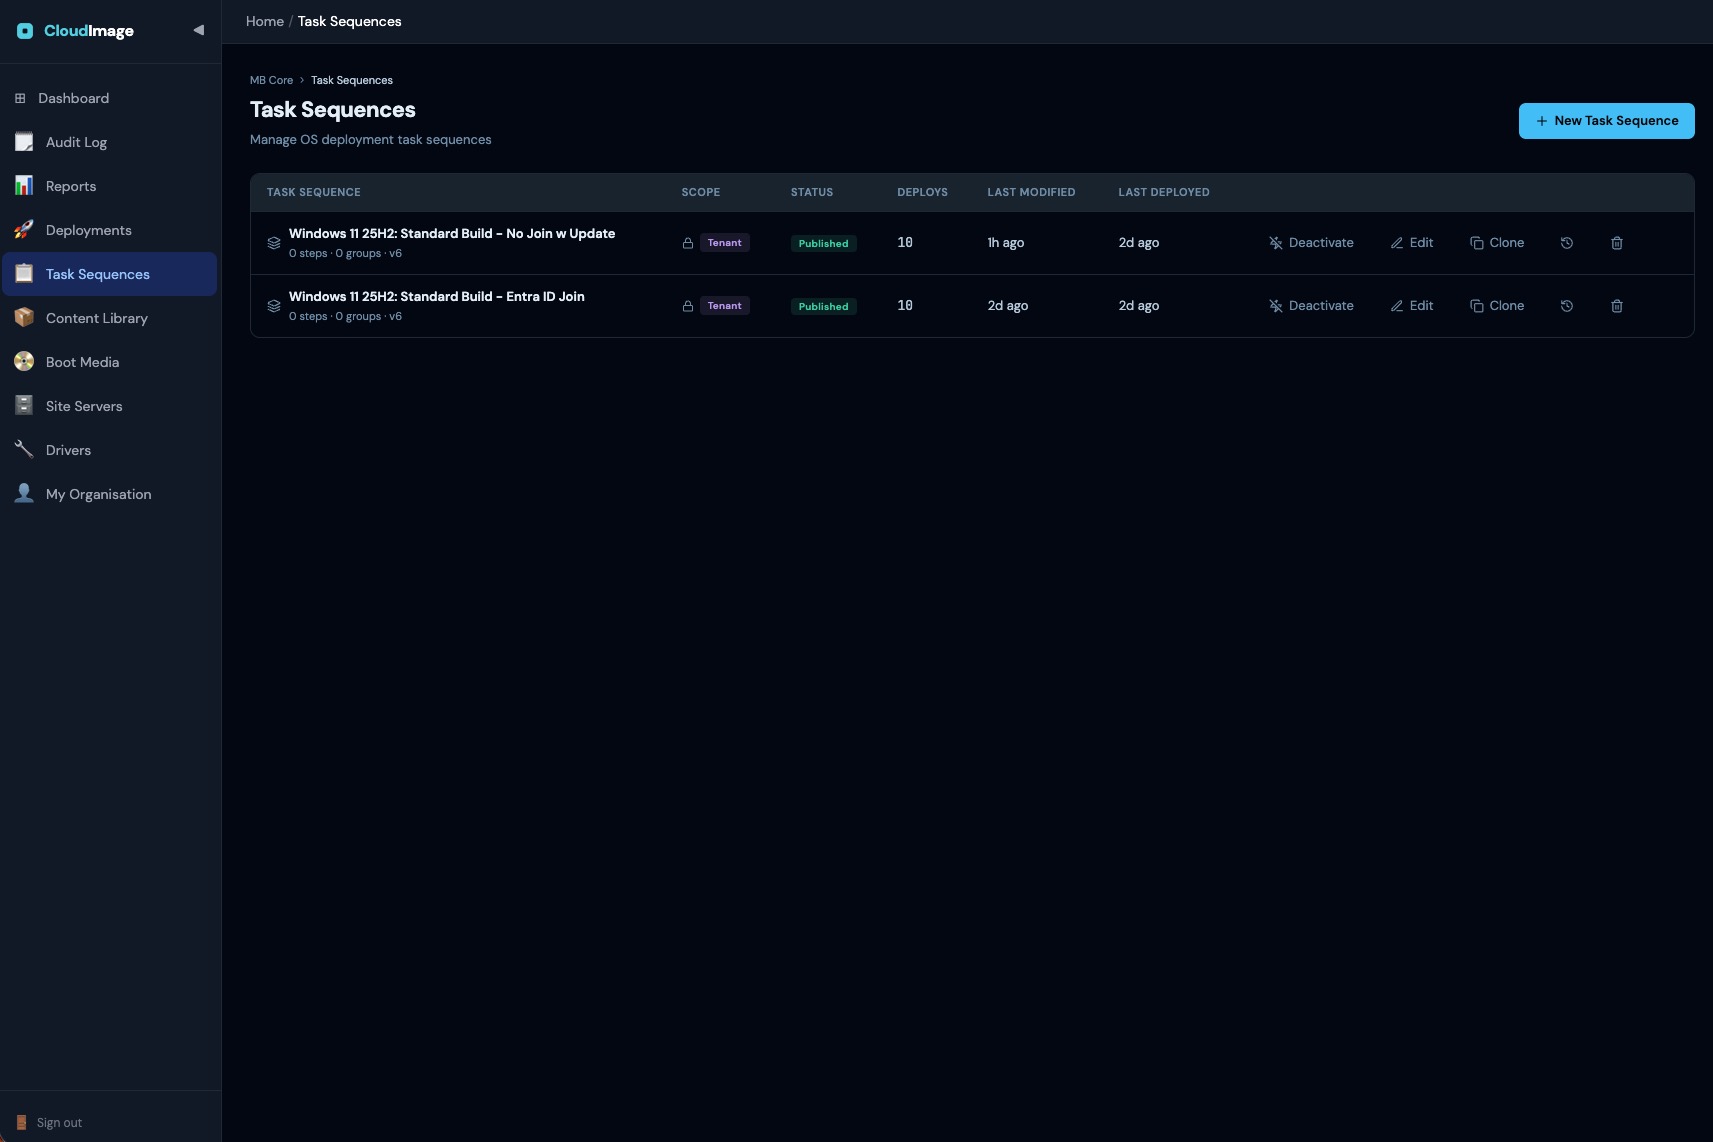Click the Deployments rocket icon
Image resolution: width=1713 pixels, height=1142 pixels.
24,230
